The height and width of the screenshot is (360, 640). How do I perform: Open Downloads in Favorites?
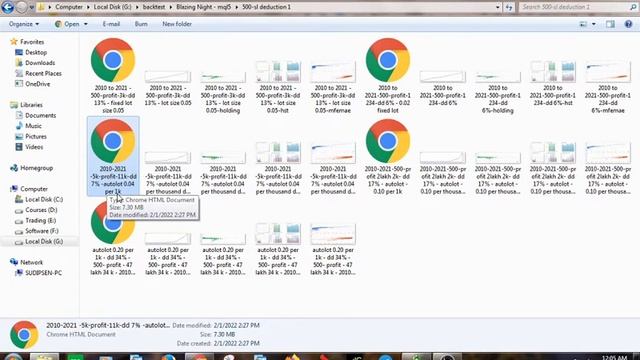point(40,63)
